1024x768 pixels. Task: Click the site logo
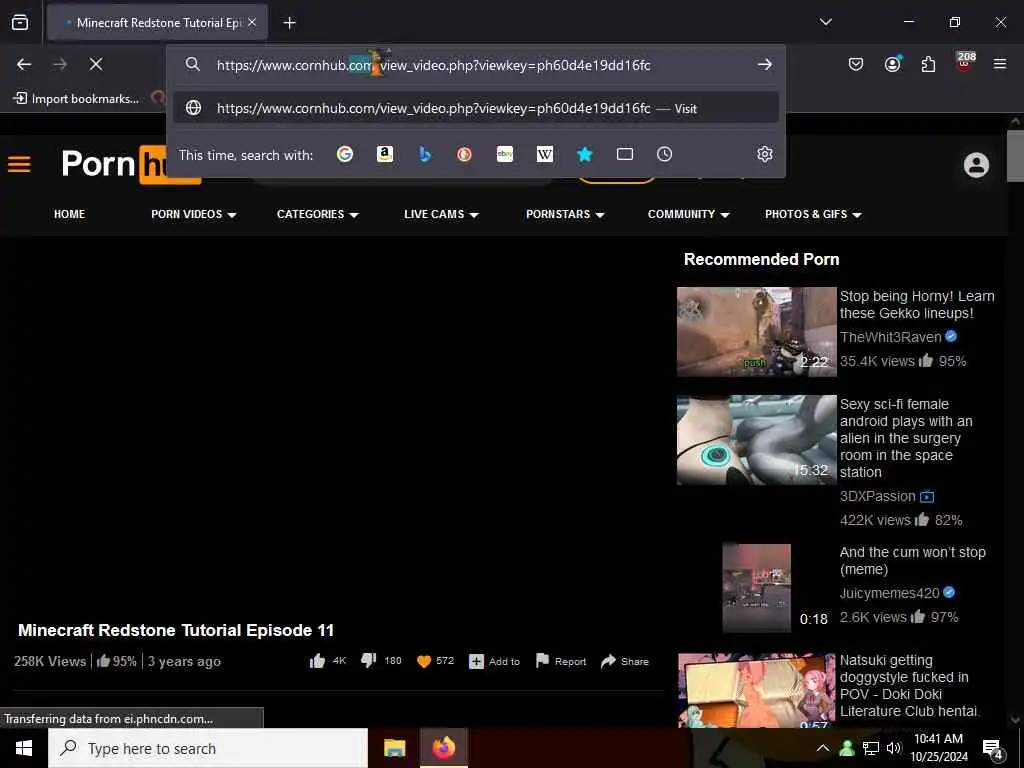pos(131,164)
